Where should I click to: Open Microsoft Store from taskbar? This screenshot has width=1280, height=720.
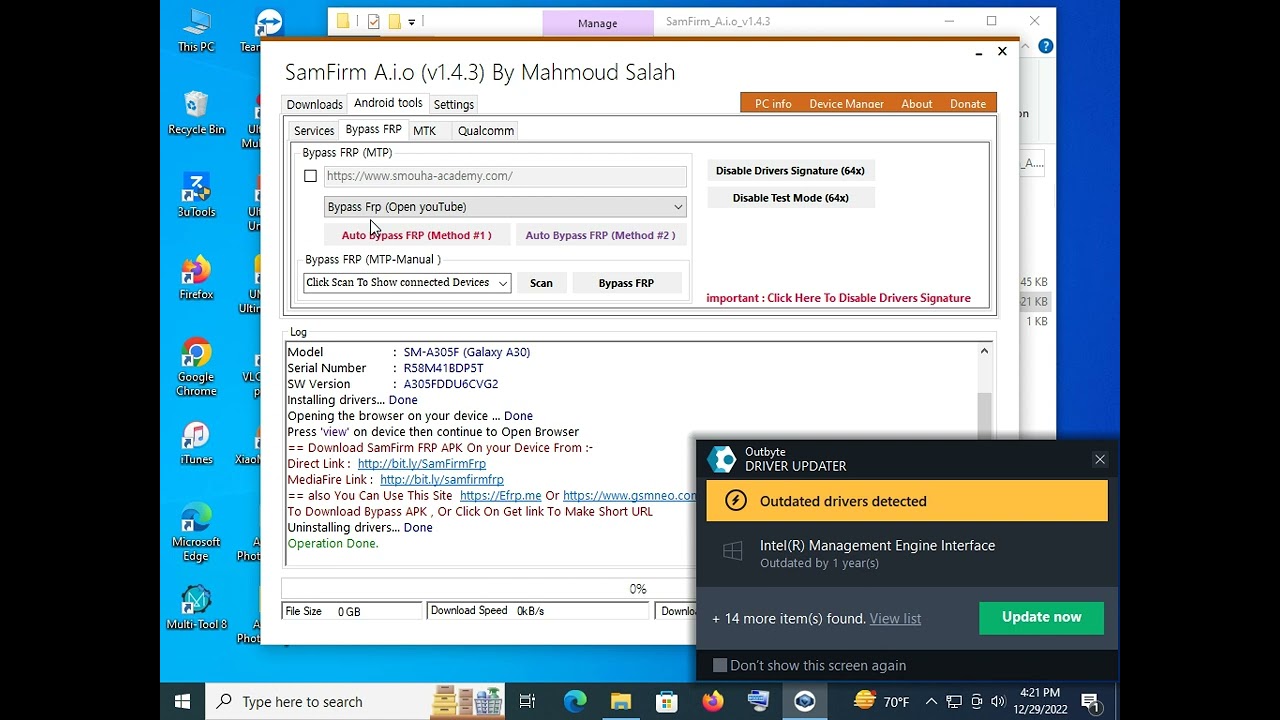pyautogui.click(x=667, y=702)
